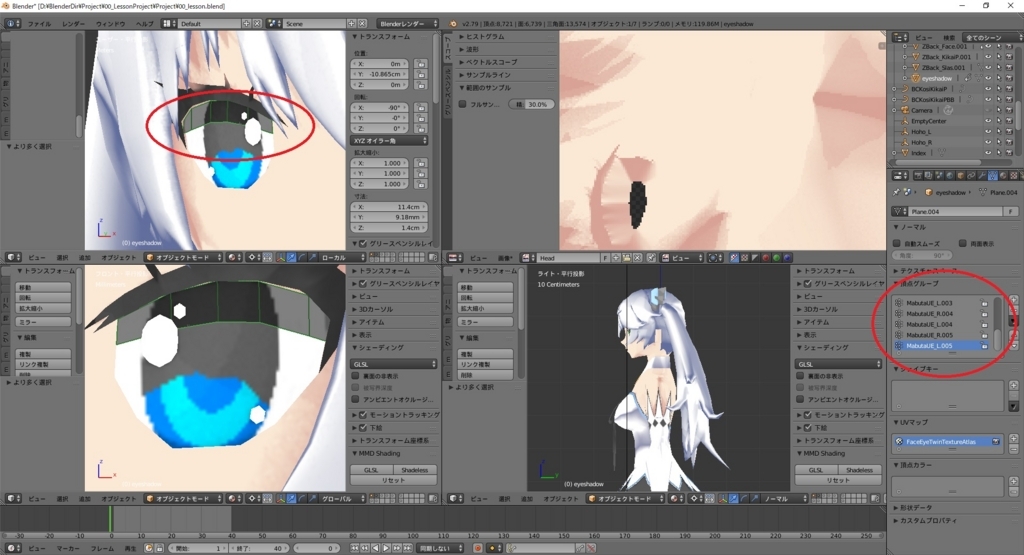Click the ミラー button in bottom-left tool shelf

tap(44, 322)
